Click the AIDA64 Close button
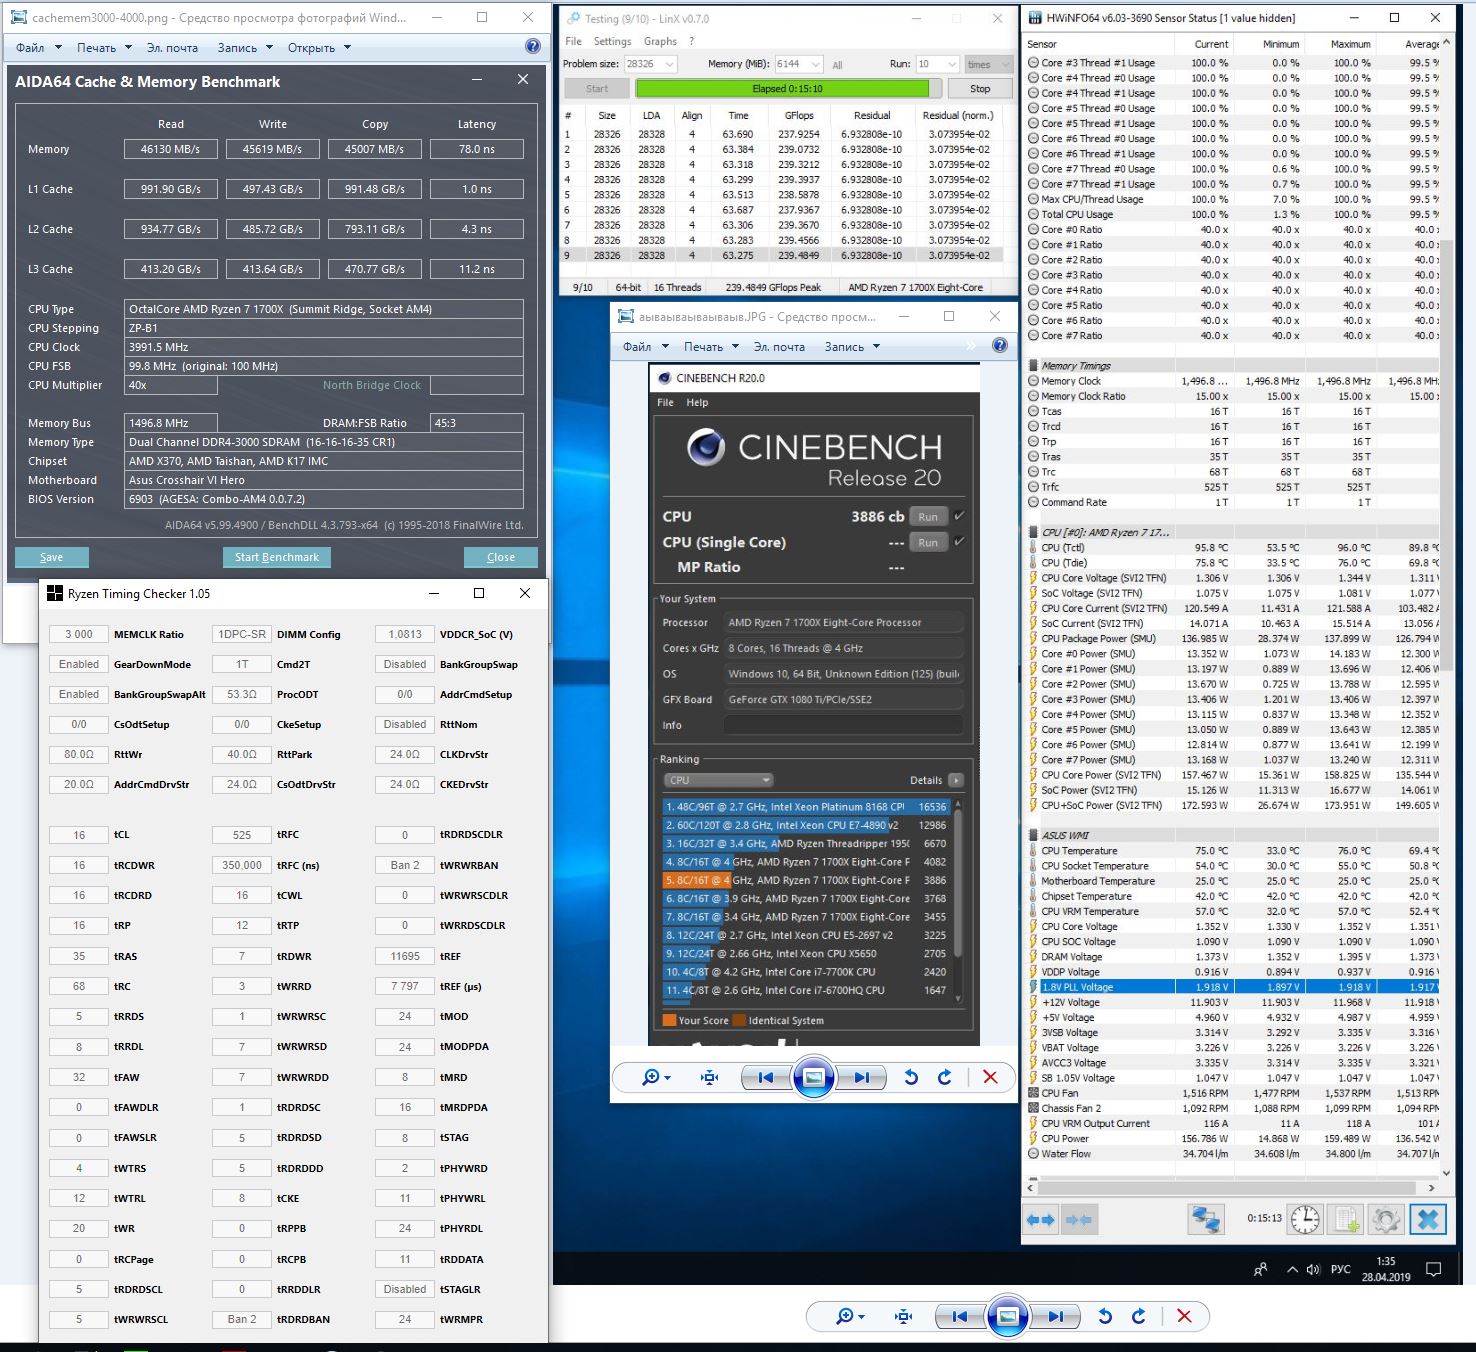The width and height of the screenshot is (1476, 1352). click(501, 557)
